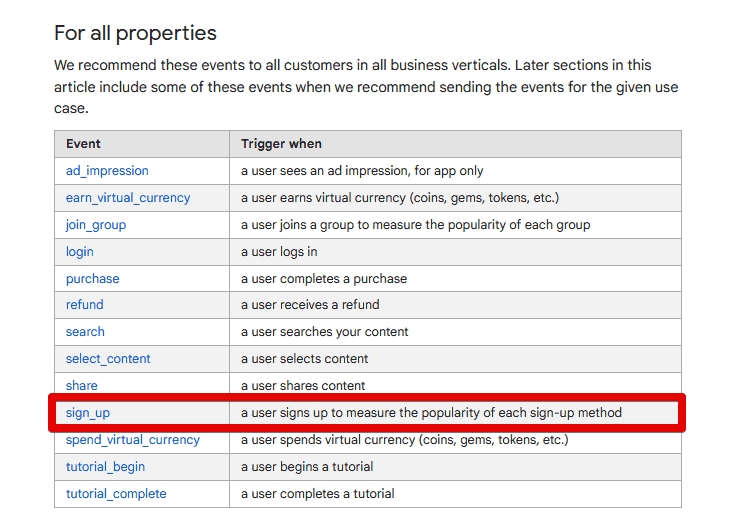
Task: Follow the tutorial_begin event link
Action: [x=105, y=467]
